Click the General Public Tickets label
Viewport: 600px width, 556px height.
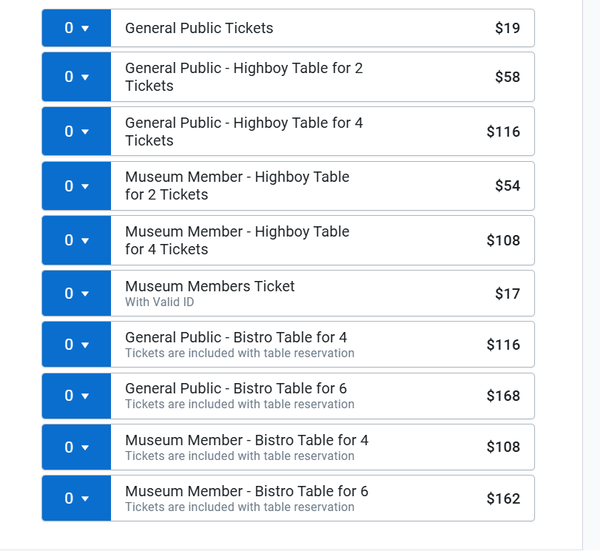199,28
